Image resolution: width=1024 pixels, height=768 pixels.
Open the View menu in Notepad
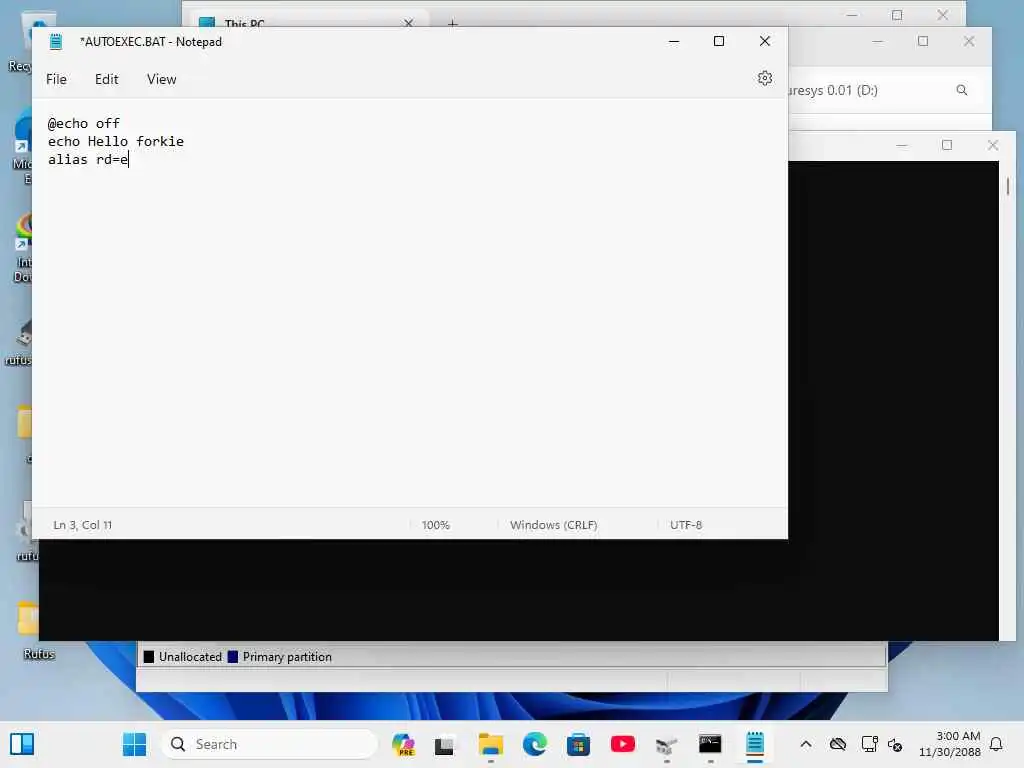pos(161,79)
